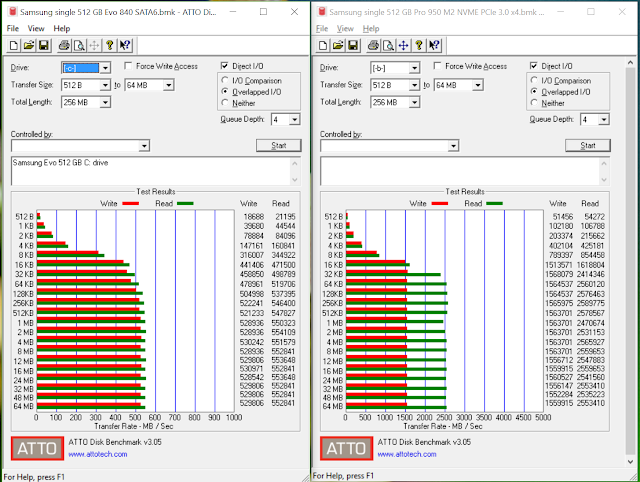
Task: Click green Read legend swatch in Pro 950 window
Action: (x=495, y=203)
